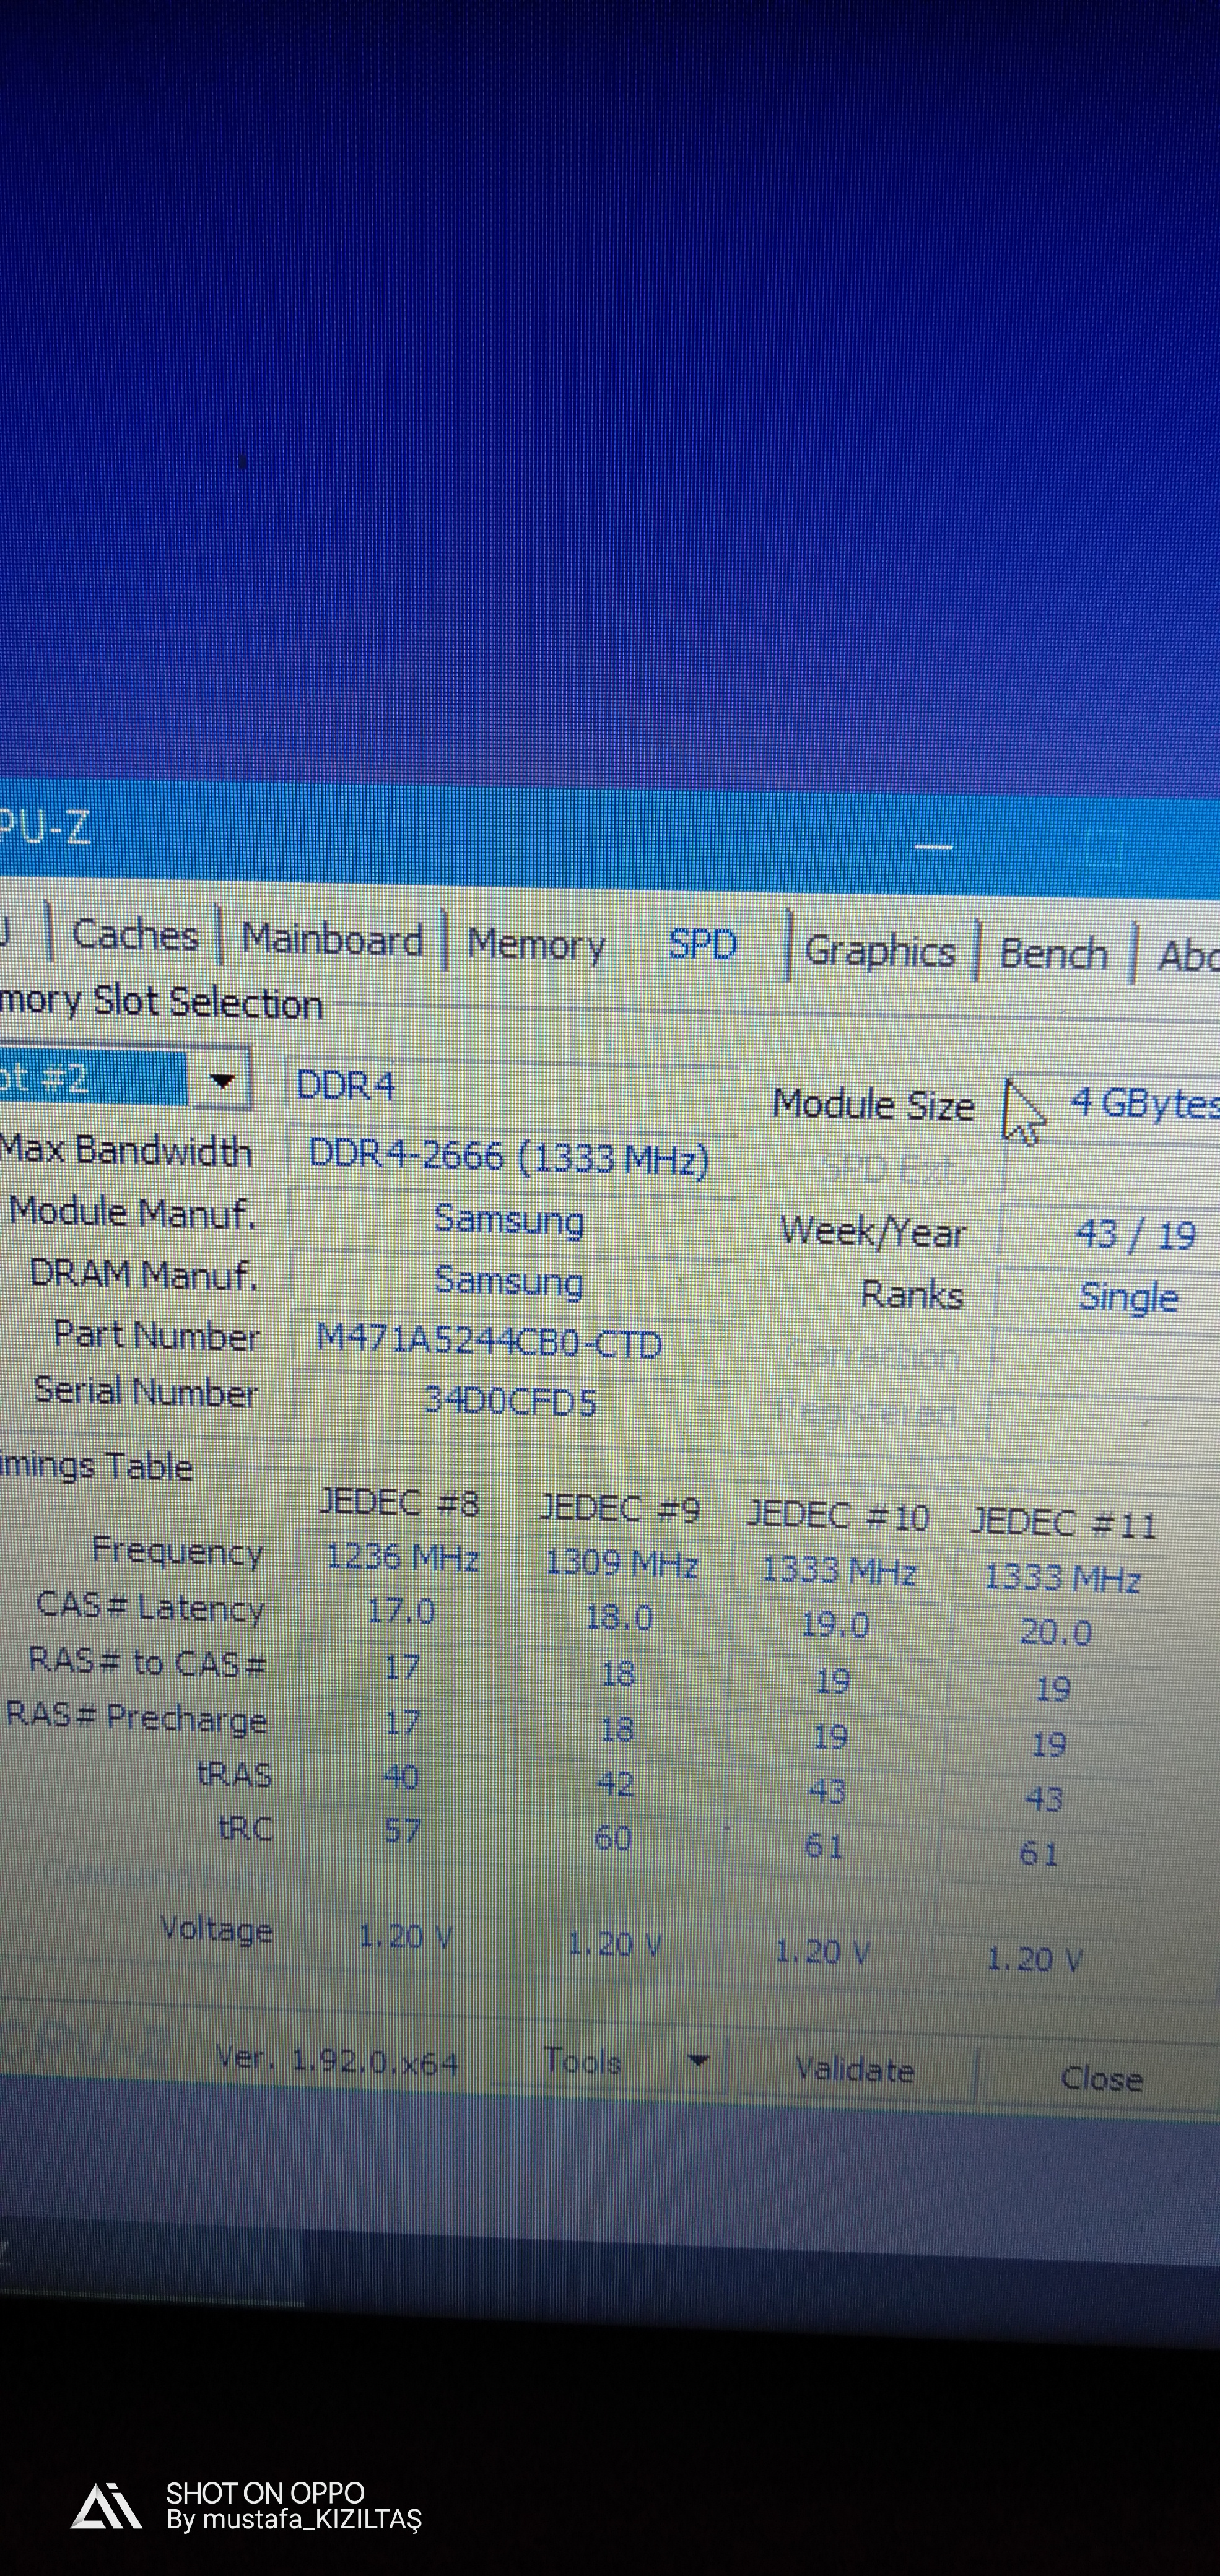Click the Week/Year value 43 / 19
The image size is (1220, 2576).
tap(1135, 1235)
